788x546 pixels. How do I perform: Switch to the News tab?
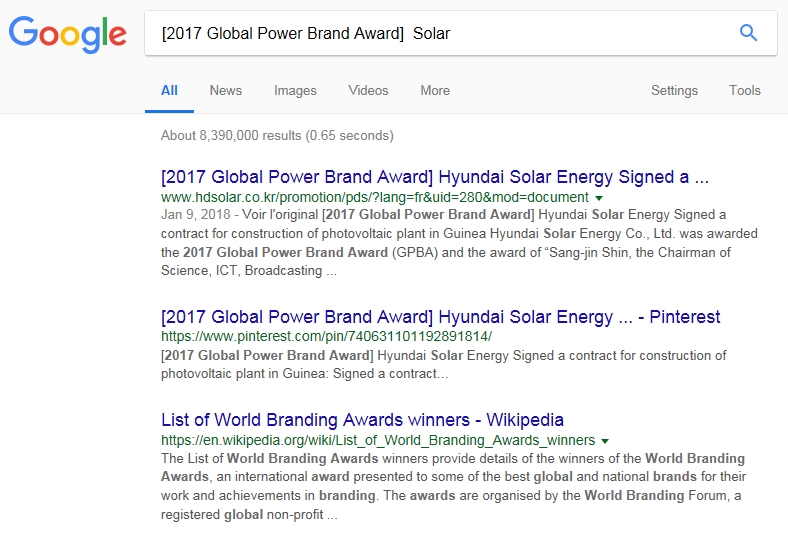pos(225,90)
